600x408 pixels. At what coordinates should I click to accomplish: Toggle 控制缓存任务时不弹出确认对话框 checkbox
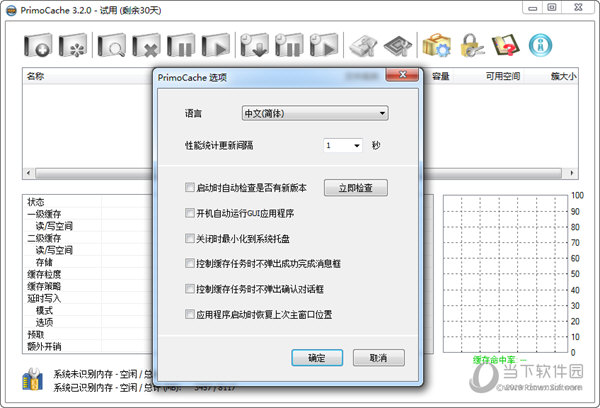point(189,289)
